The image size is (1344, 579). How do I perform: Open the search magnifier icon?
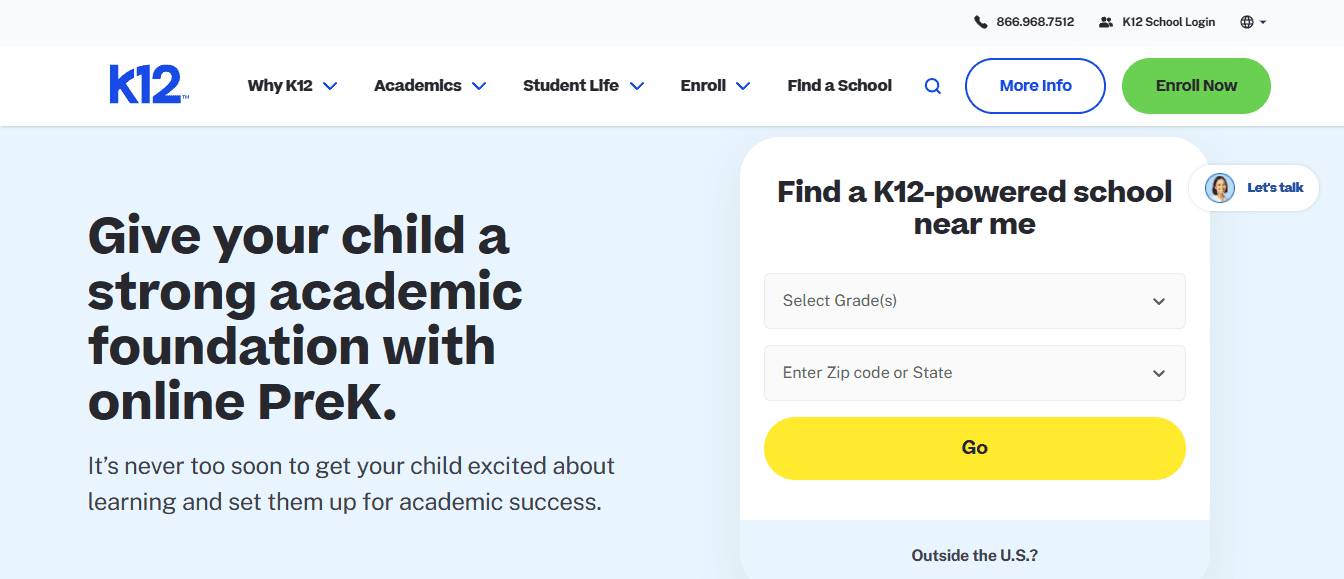click(x=932, y=85)
